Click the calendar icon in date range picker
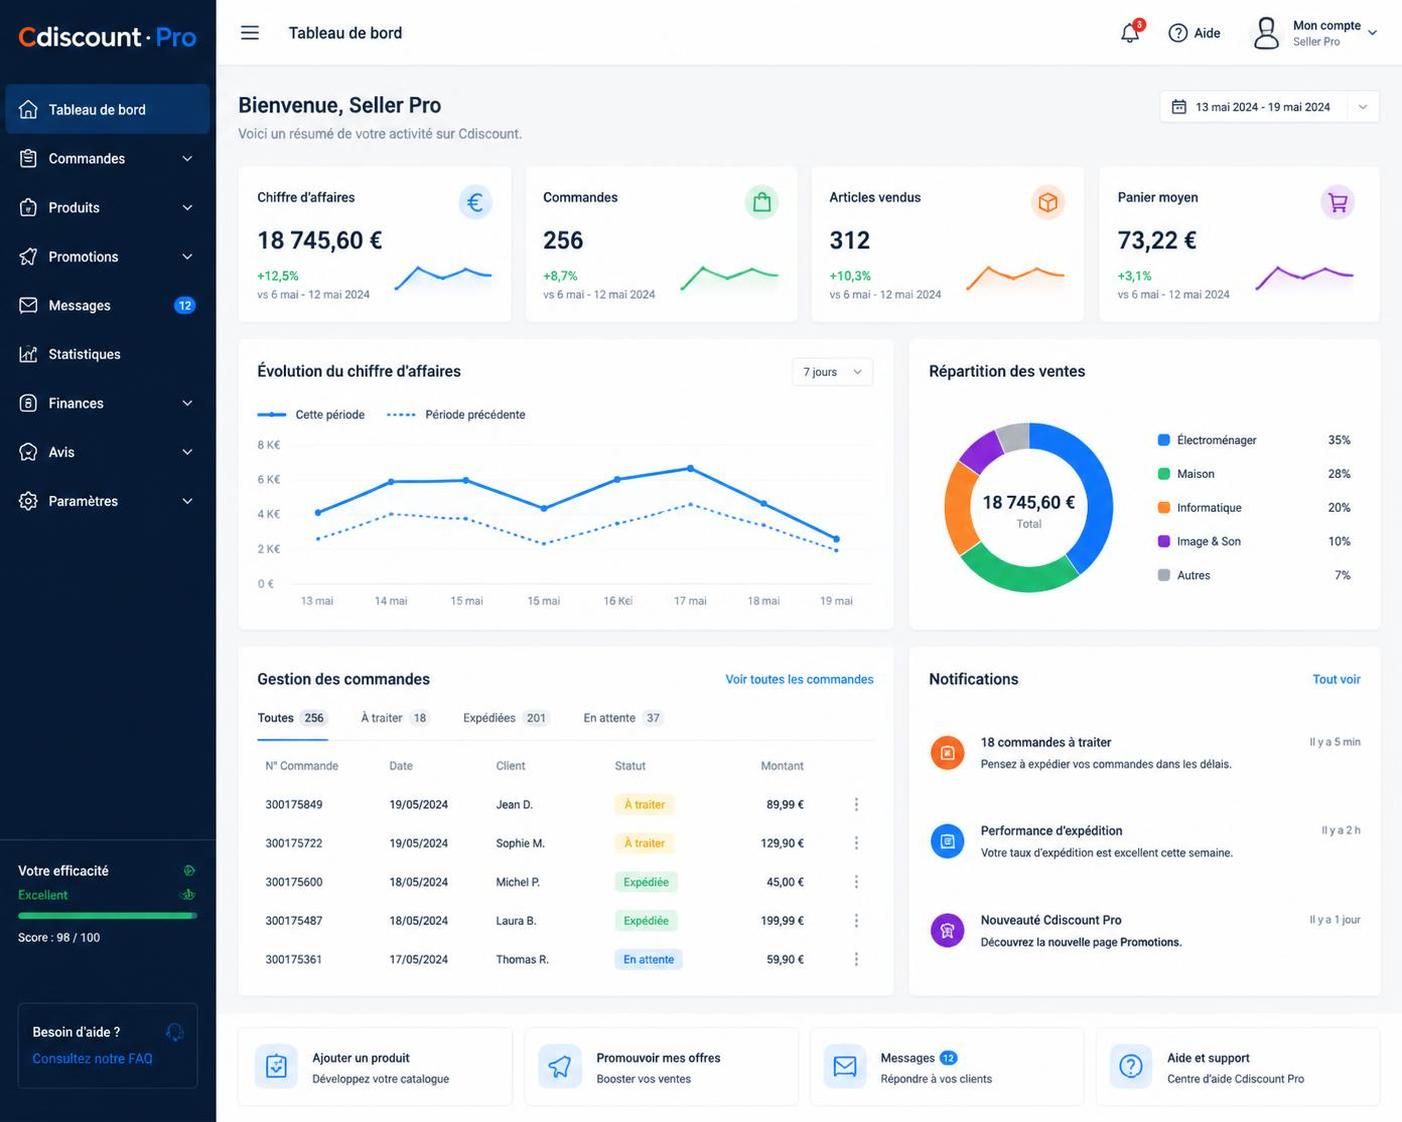 coord(1179,107)
